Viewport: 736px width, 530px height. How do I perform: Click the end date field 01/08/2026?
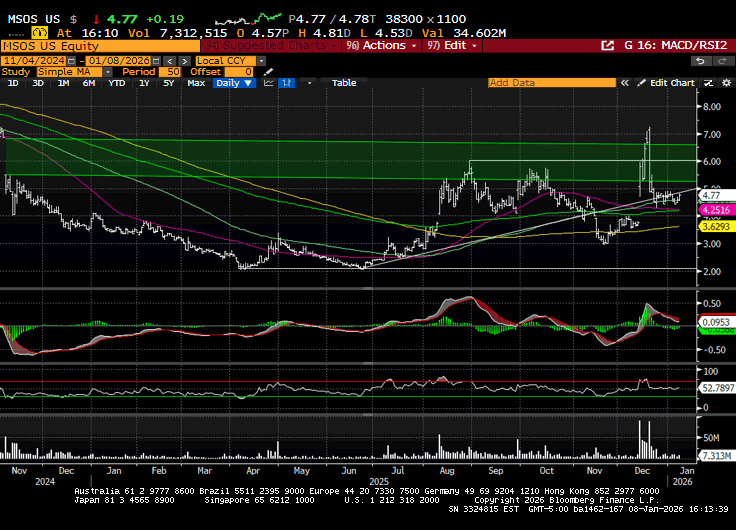119,61
